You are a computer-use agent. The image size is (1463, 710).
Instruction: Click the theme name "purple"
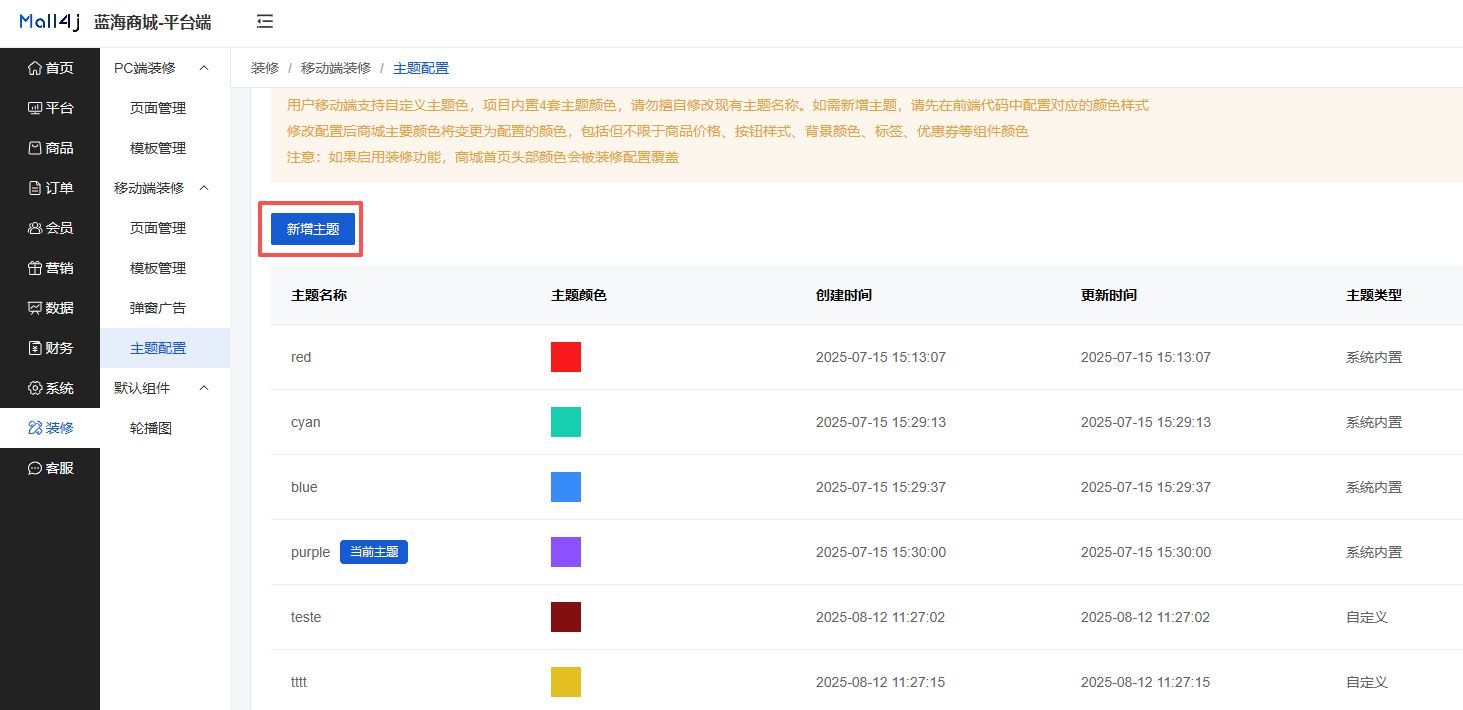[x=310, y=552]
